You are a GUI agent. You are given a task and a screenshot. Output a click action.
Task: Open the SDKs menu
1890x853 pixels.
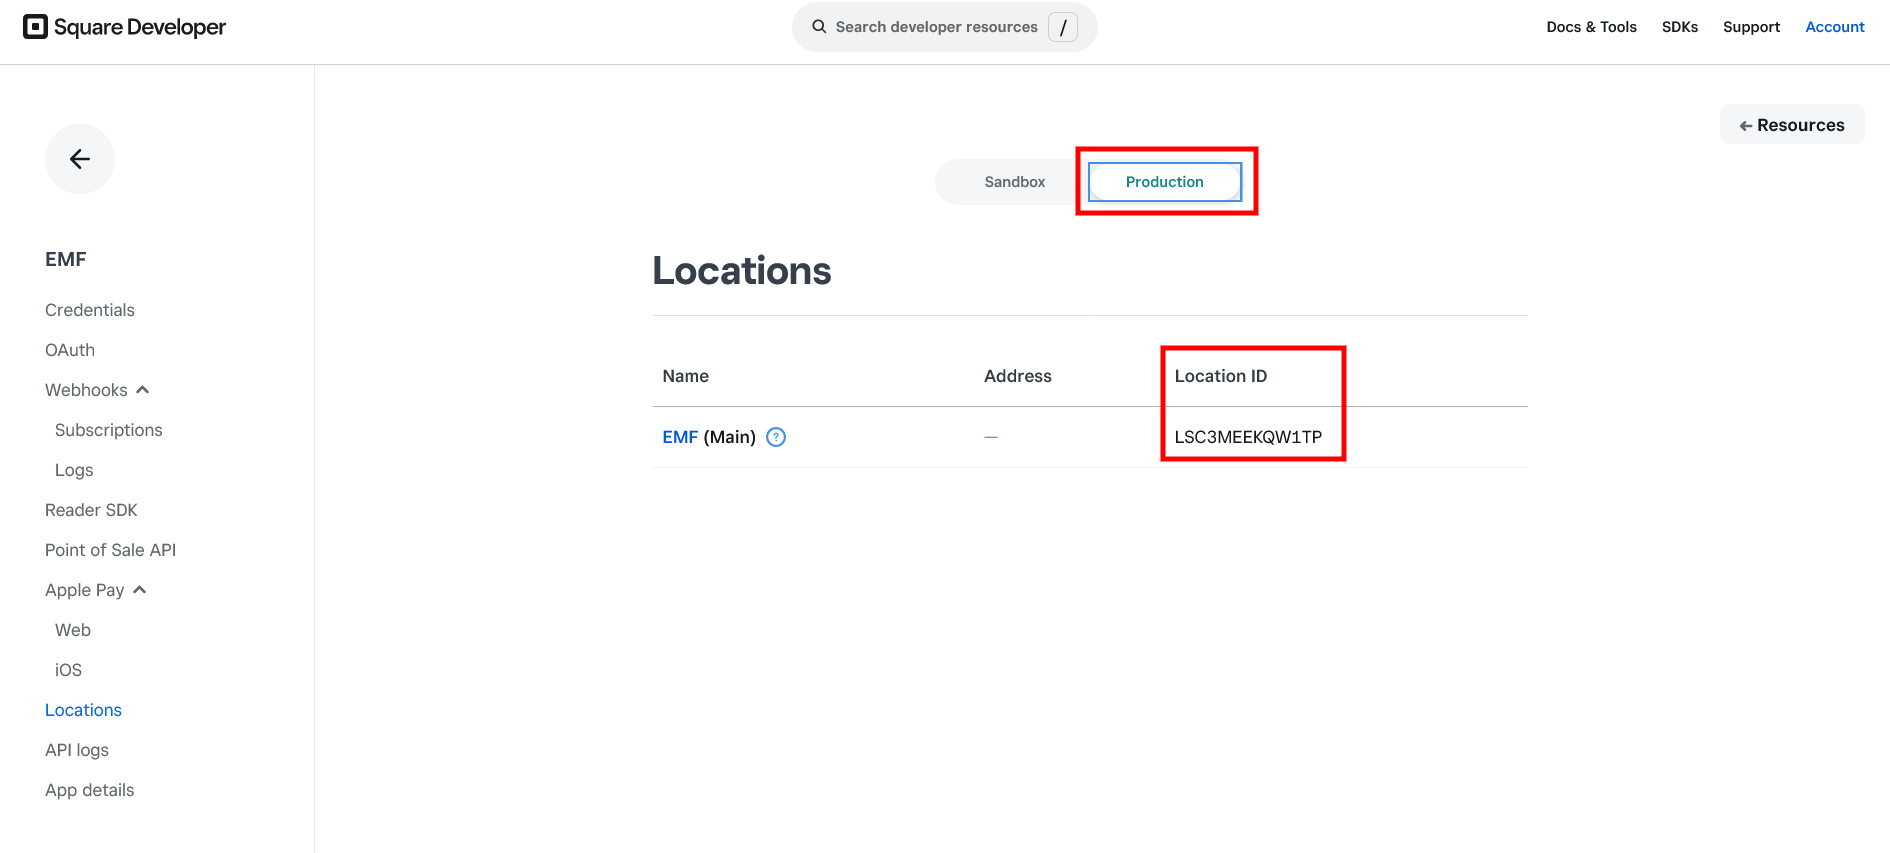(1680, 27)
